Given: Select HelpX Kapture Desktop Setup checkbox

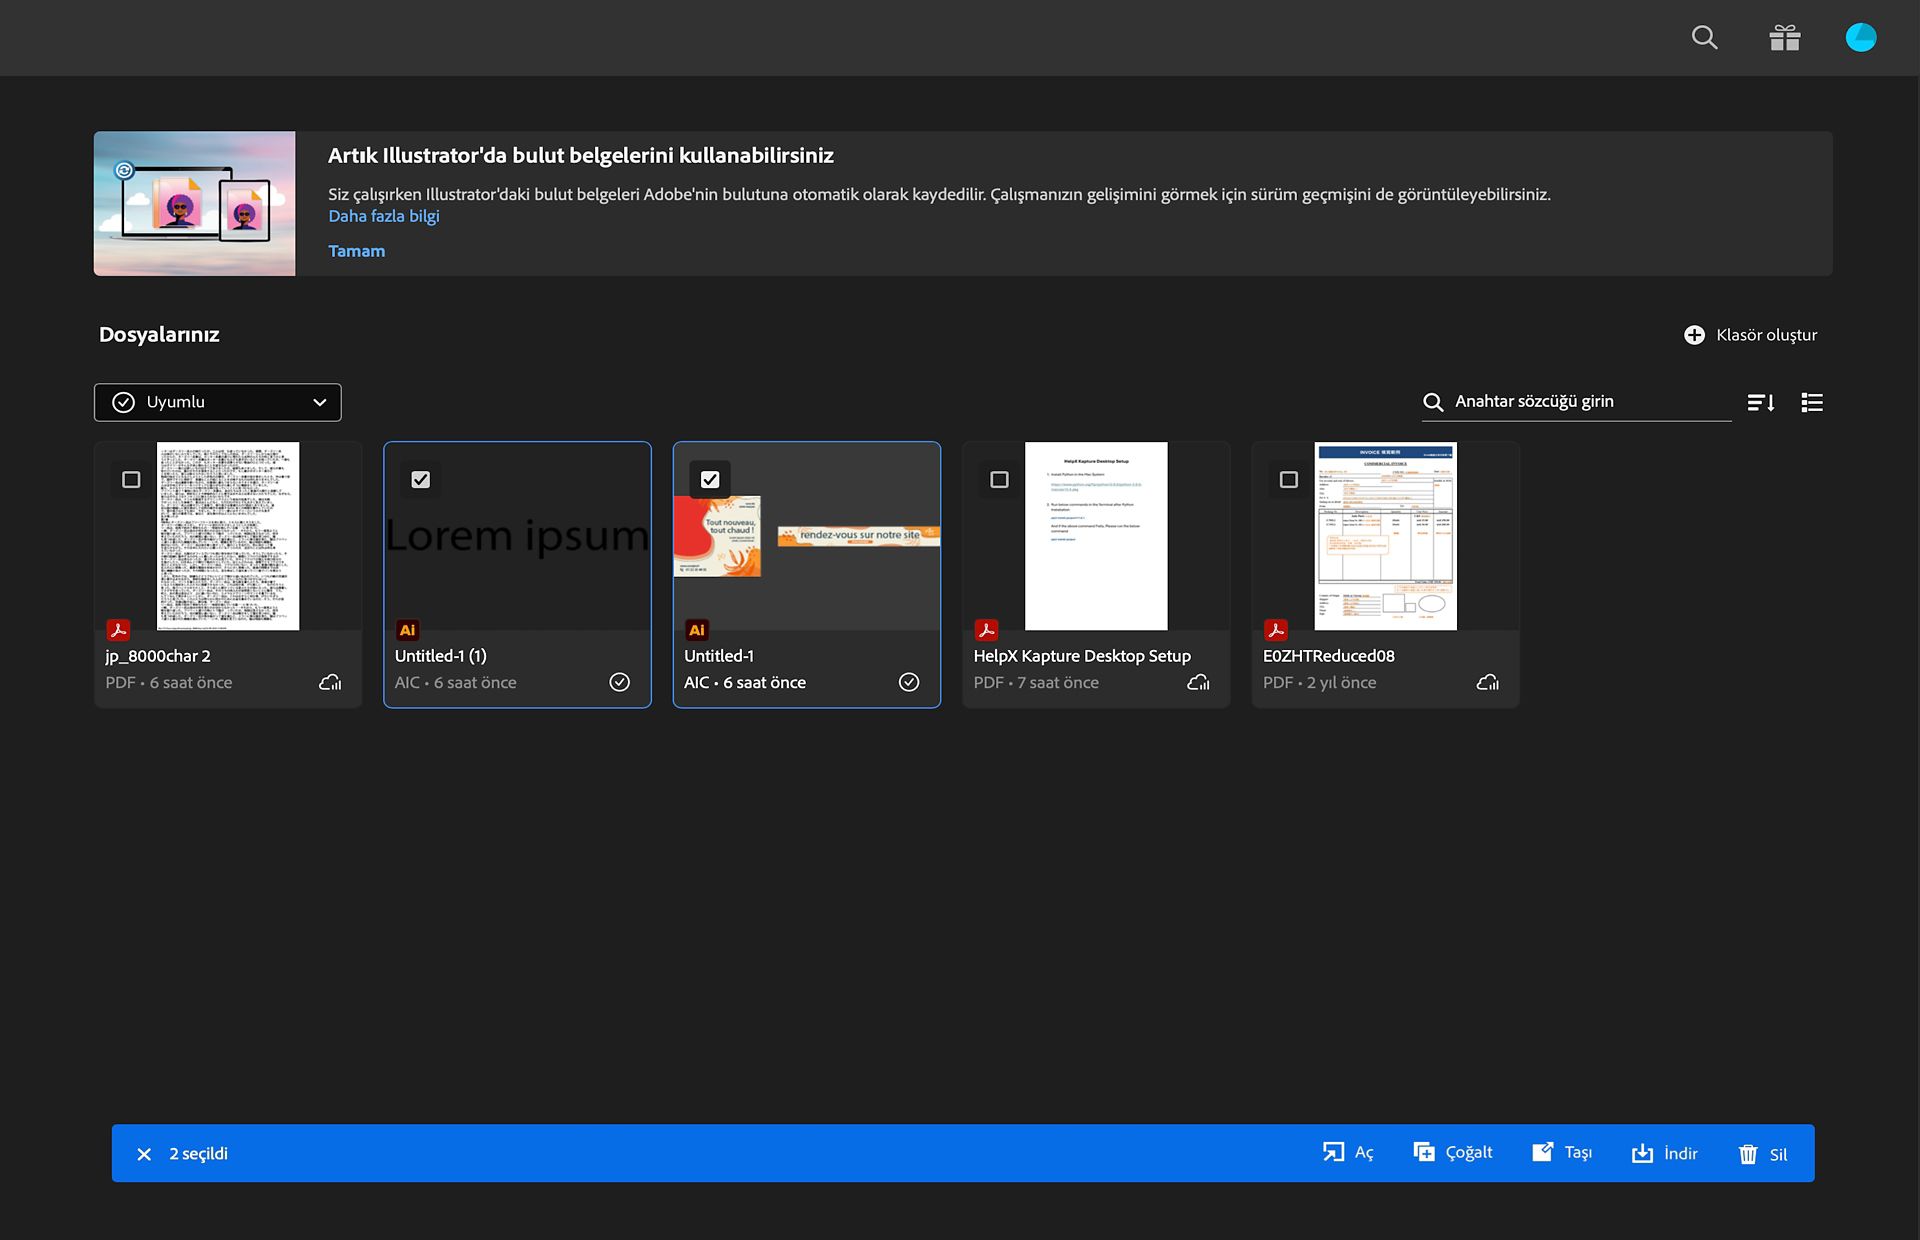Looking at the screenshot, I should pyautogui.click(x=999, y=480).
